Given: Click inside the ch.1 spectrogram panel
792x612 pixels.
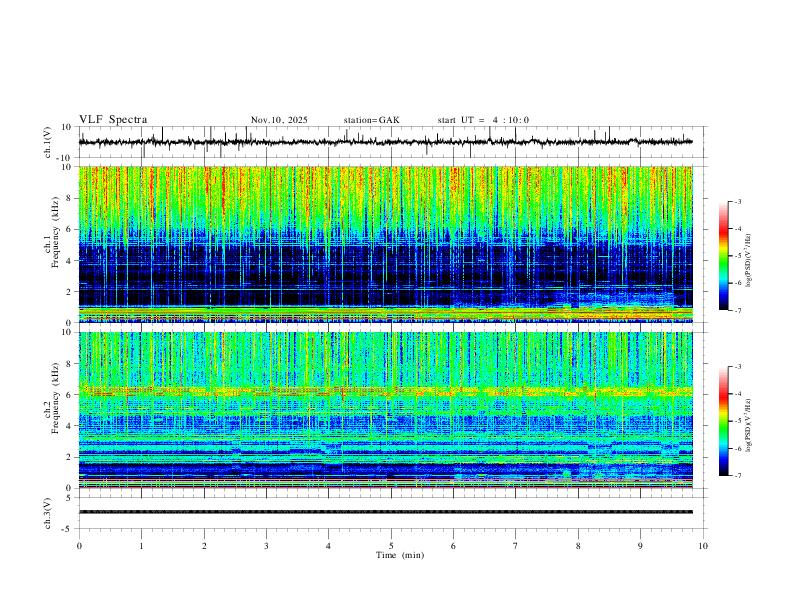Looking at the screenshot, I should 385,244.
